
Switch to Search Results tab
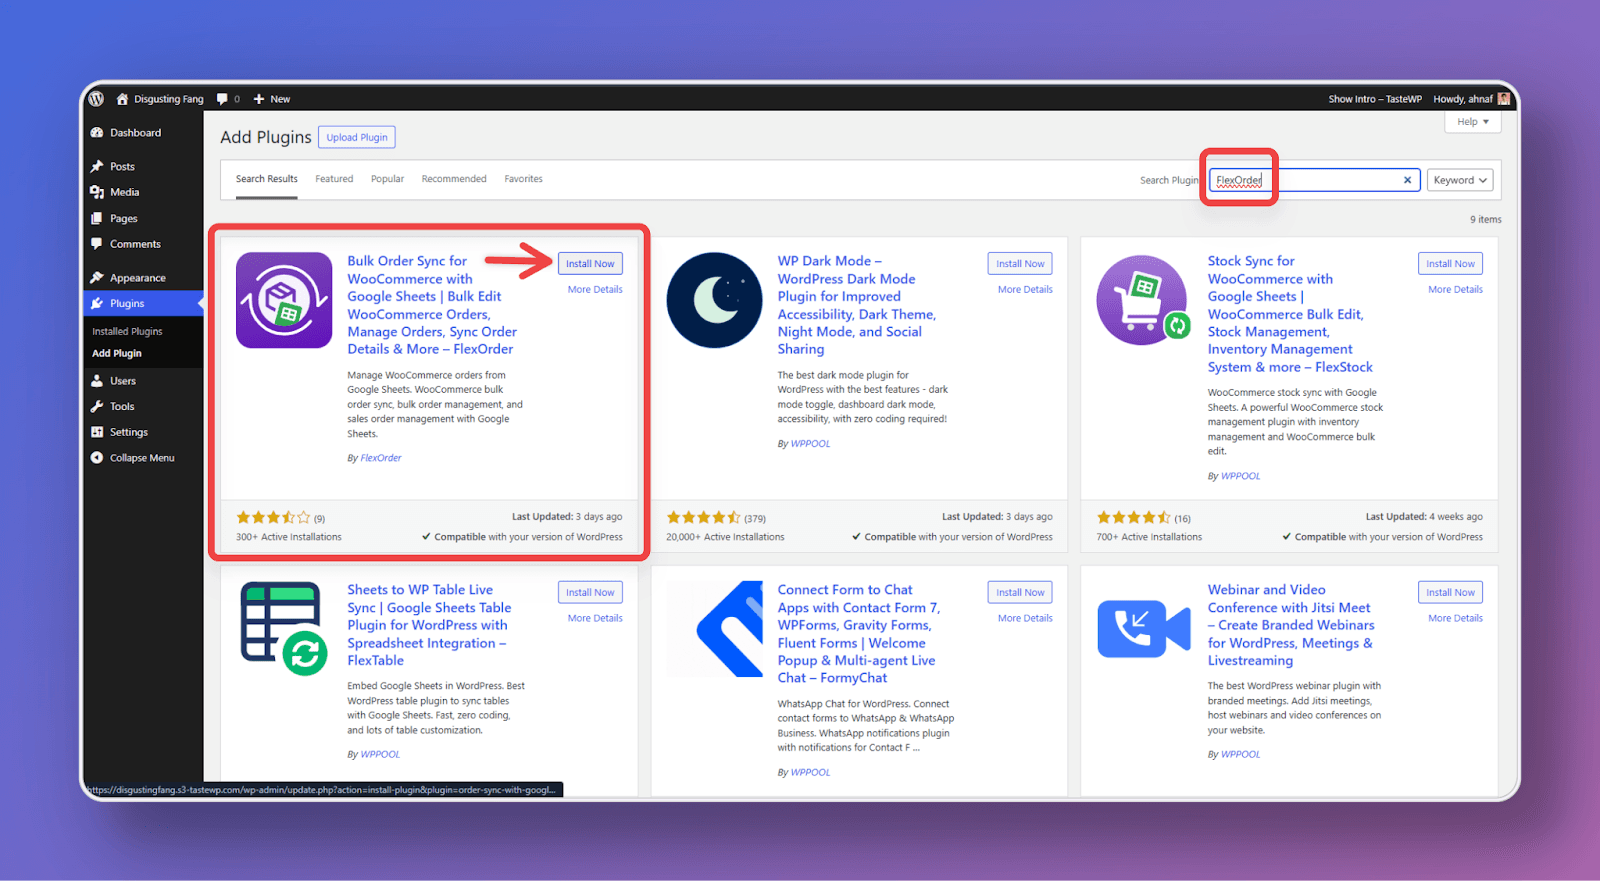coord(266,179)
